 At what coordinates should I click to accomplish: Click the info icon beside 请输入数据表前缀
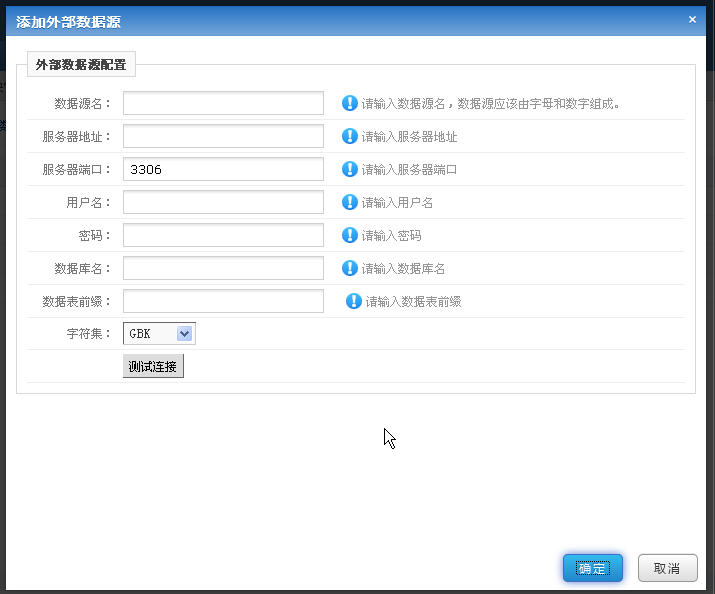coord(354,301)
